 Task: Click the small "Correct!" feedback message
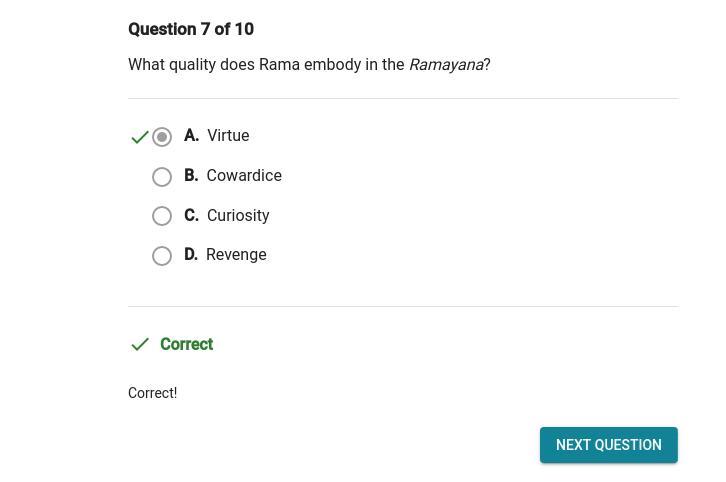(152, 394)
